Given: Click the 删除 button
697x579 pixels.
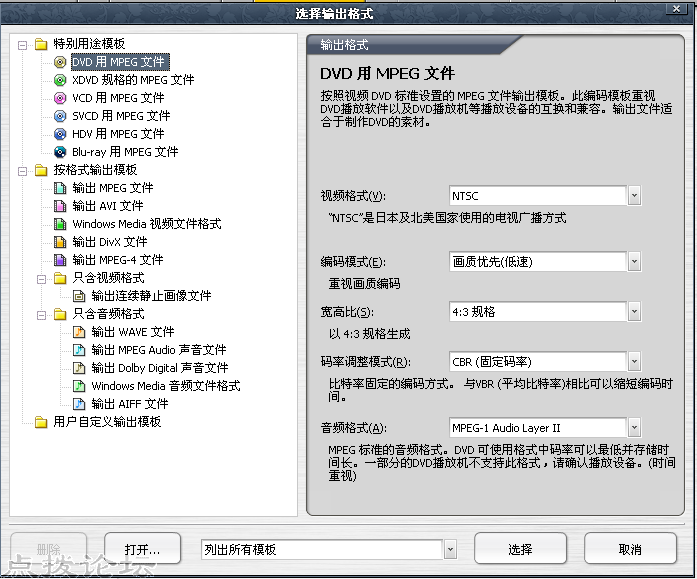Looking at the screenshot, I should pos(49,549).
